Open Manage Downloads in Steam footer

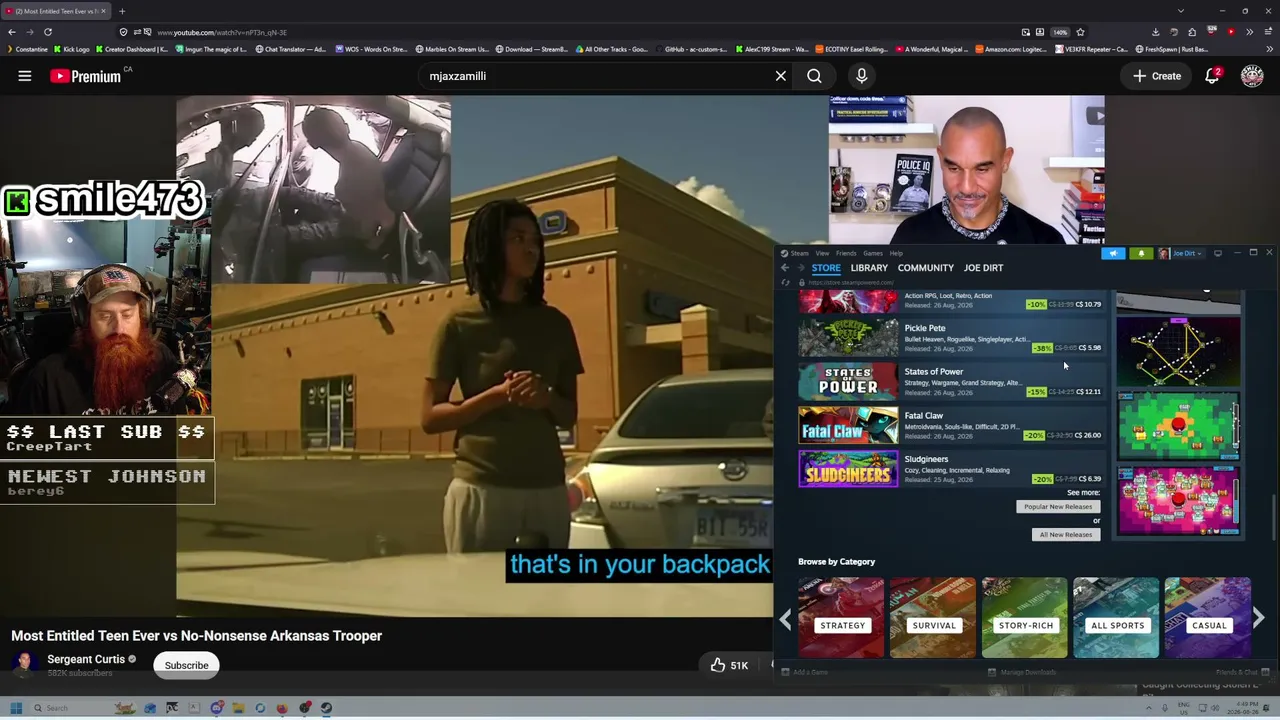click(1022, 672)
